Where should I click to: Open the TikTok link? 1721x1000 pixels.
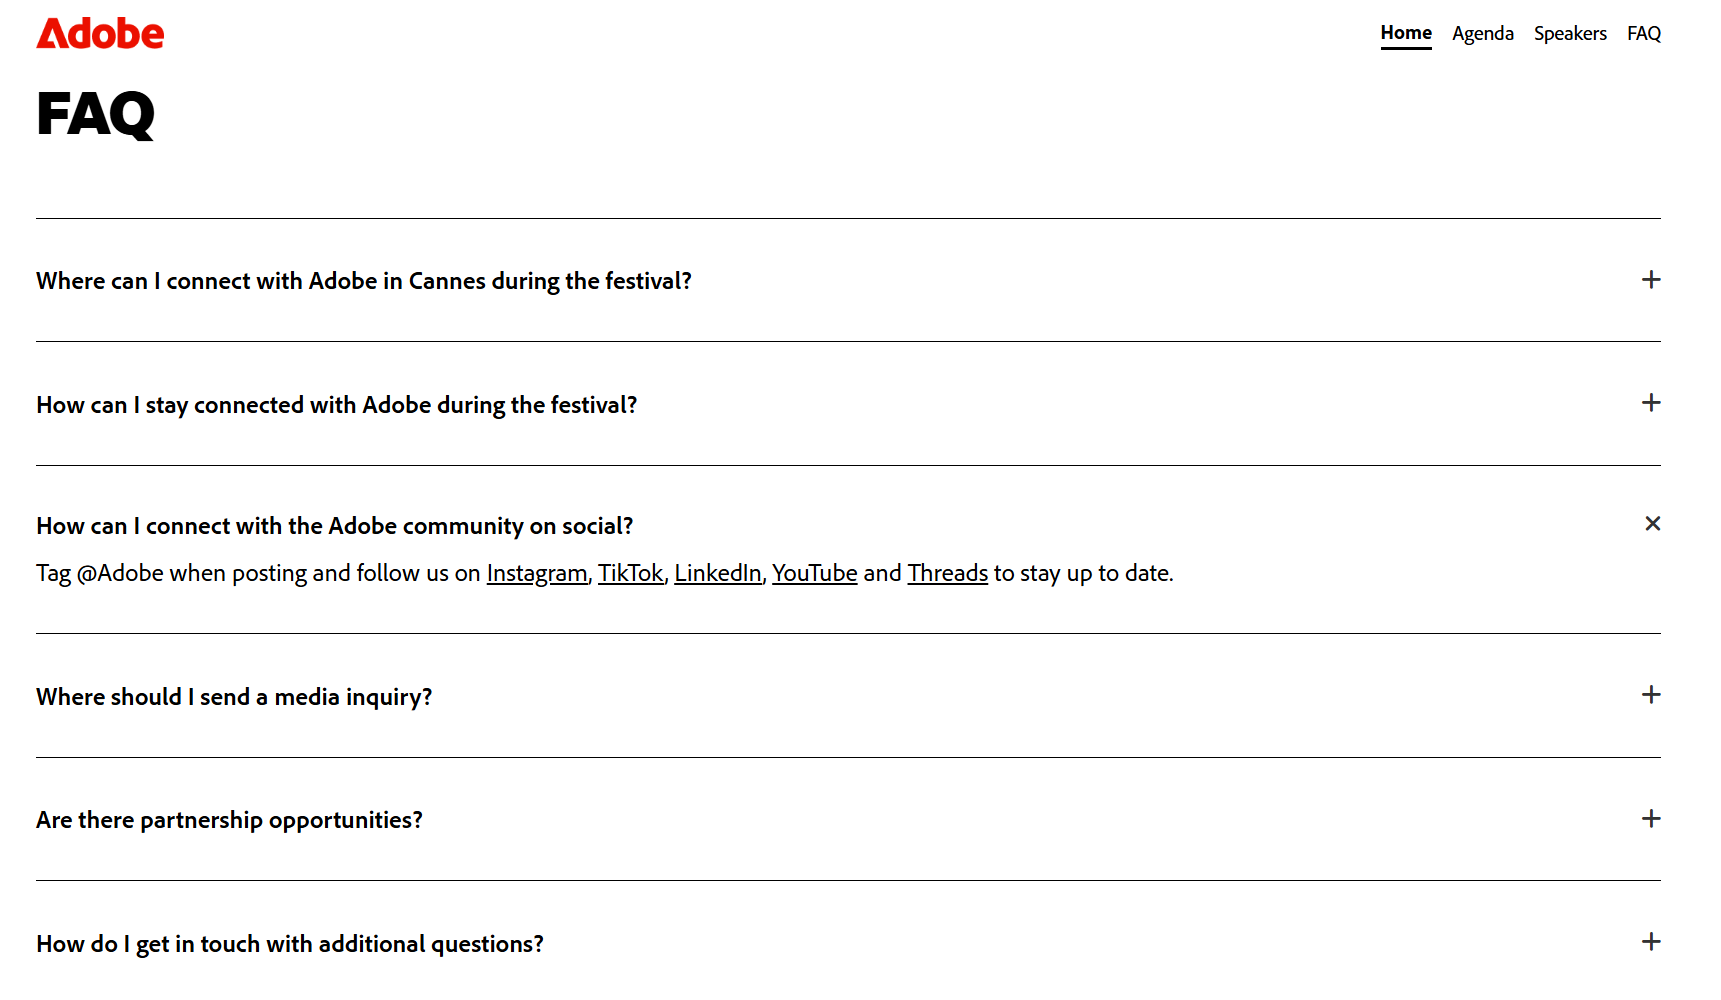(x=631, y=573)
